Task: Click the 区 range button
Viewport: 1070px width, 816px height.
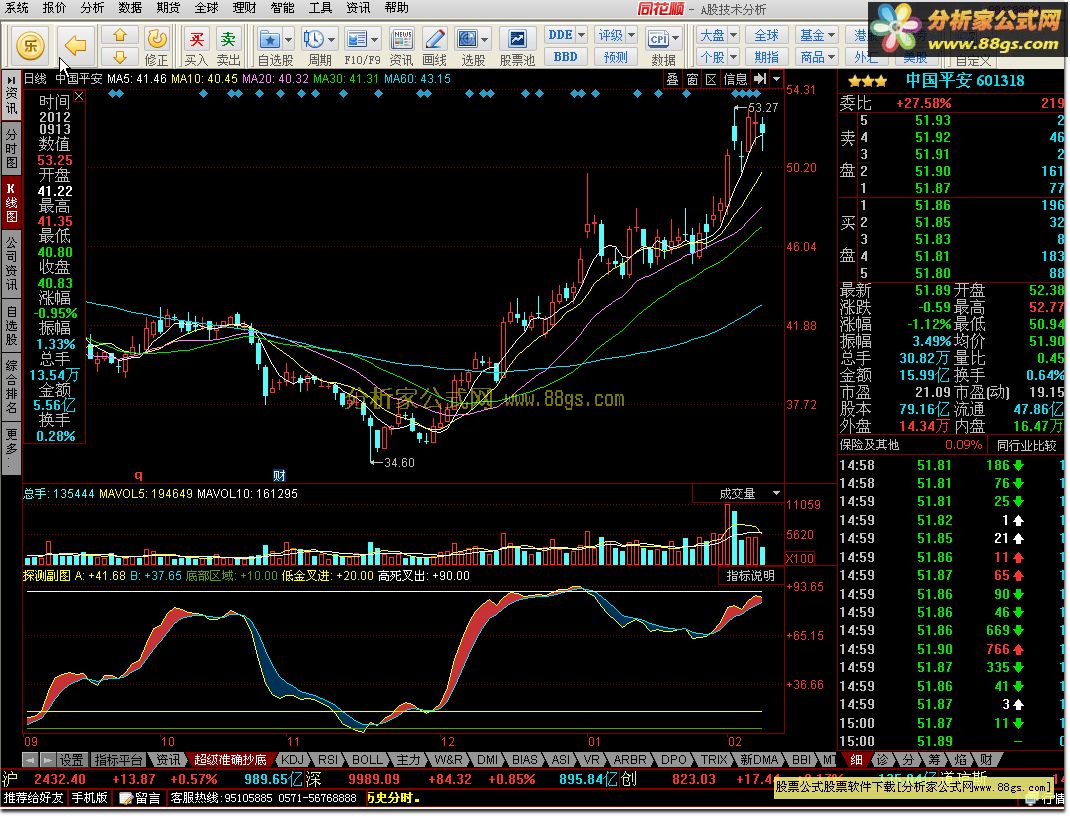Action: [x=711, y=79]
